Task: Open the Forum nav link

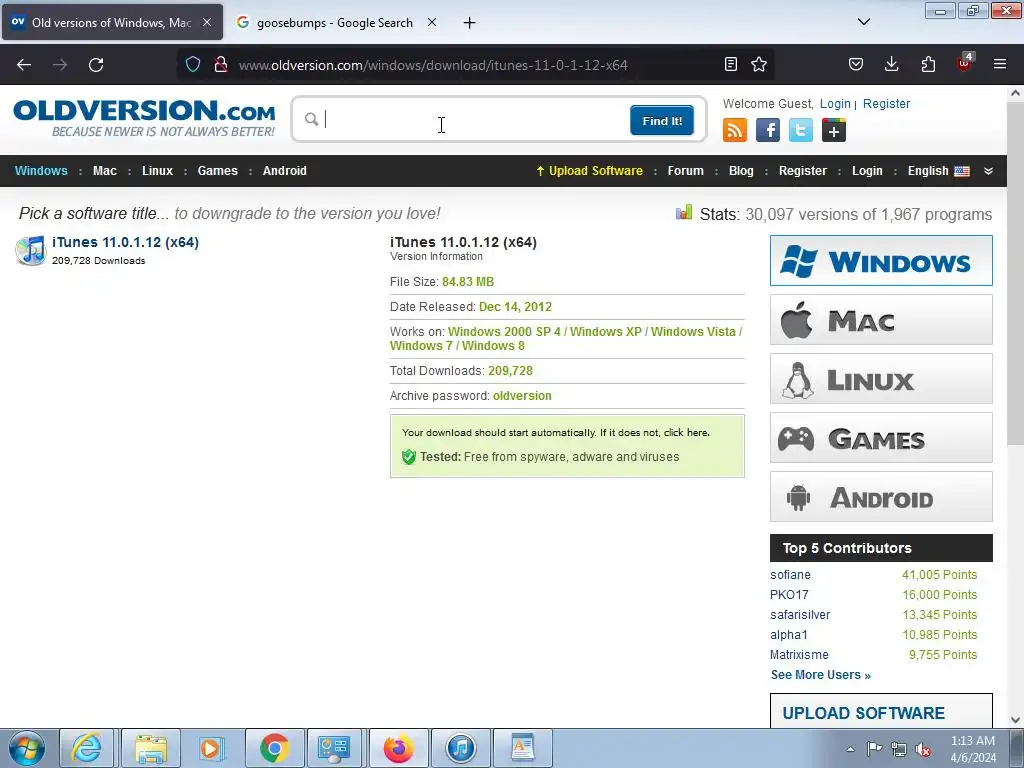Action: click(x=686, y=171)
